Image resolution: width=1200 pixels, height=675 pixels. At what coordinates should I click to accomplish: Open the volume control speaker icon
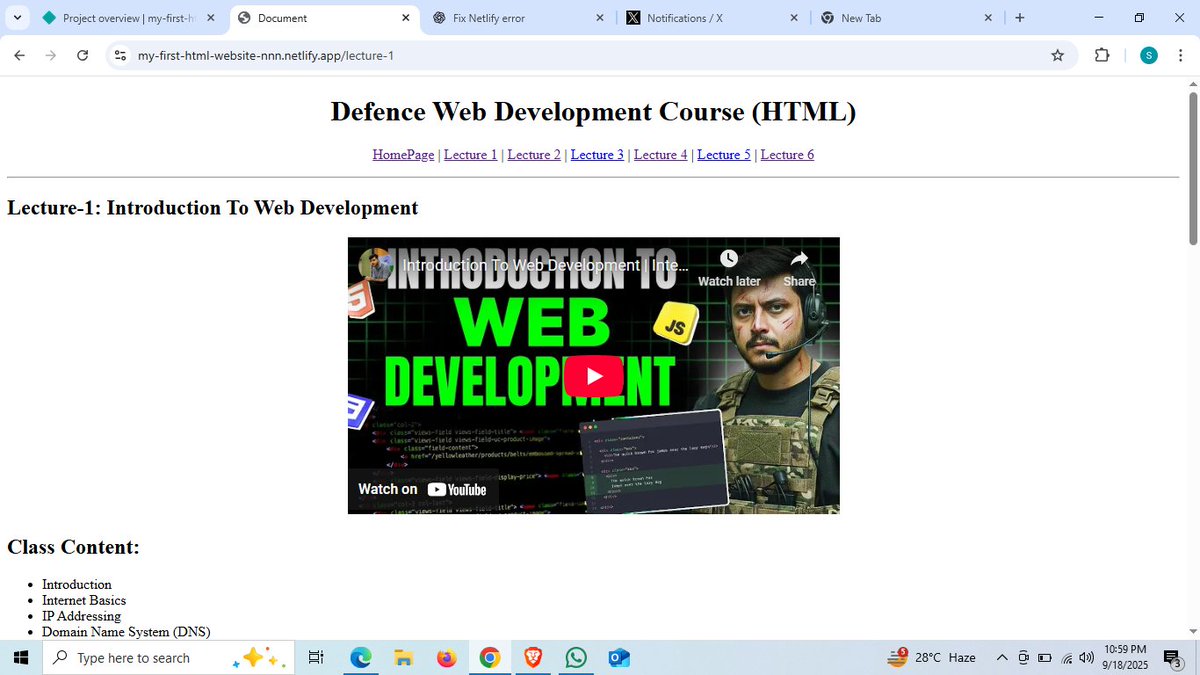pyautogui.click(x=1087, y=657)
